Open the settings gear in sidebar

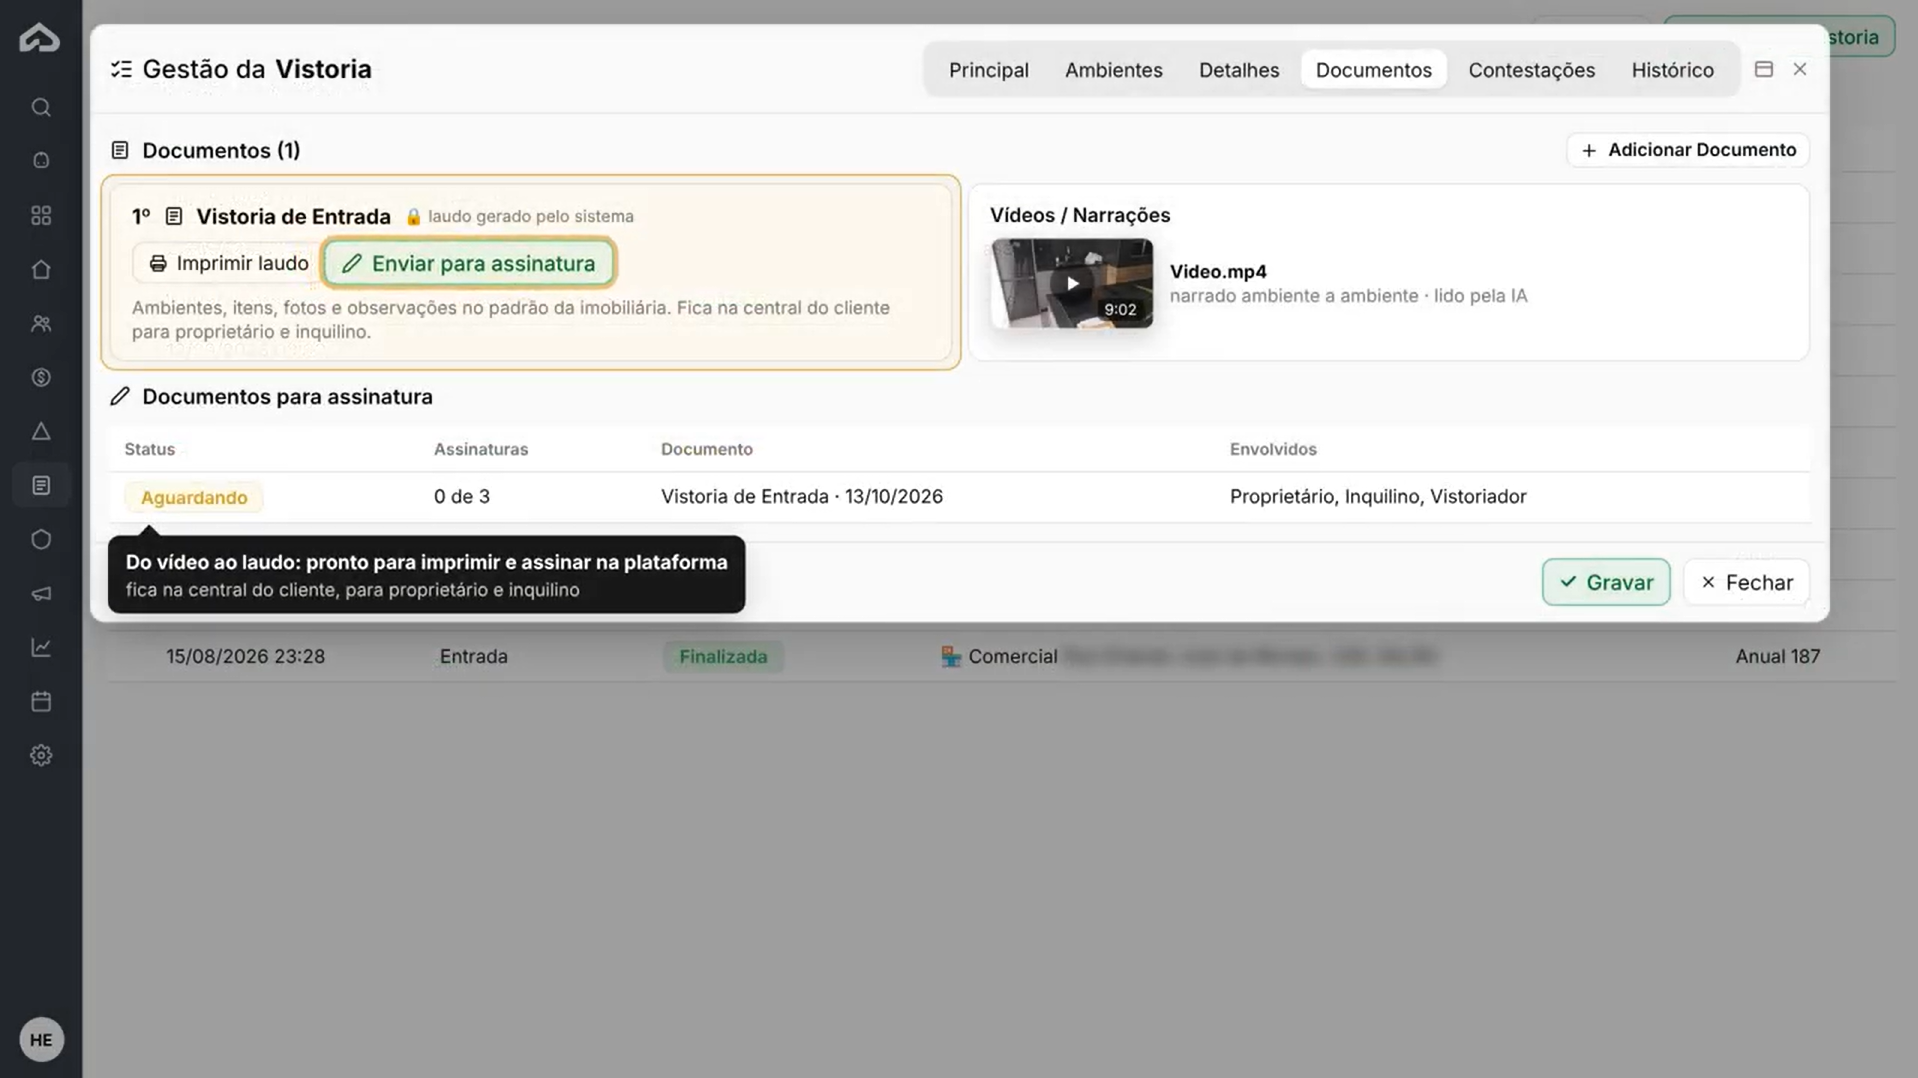pyautogui.click(x=41, y=755)
